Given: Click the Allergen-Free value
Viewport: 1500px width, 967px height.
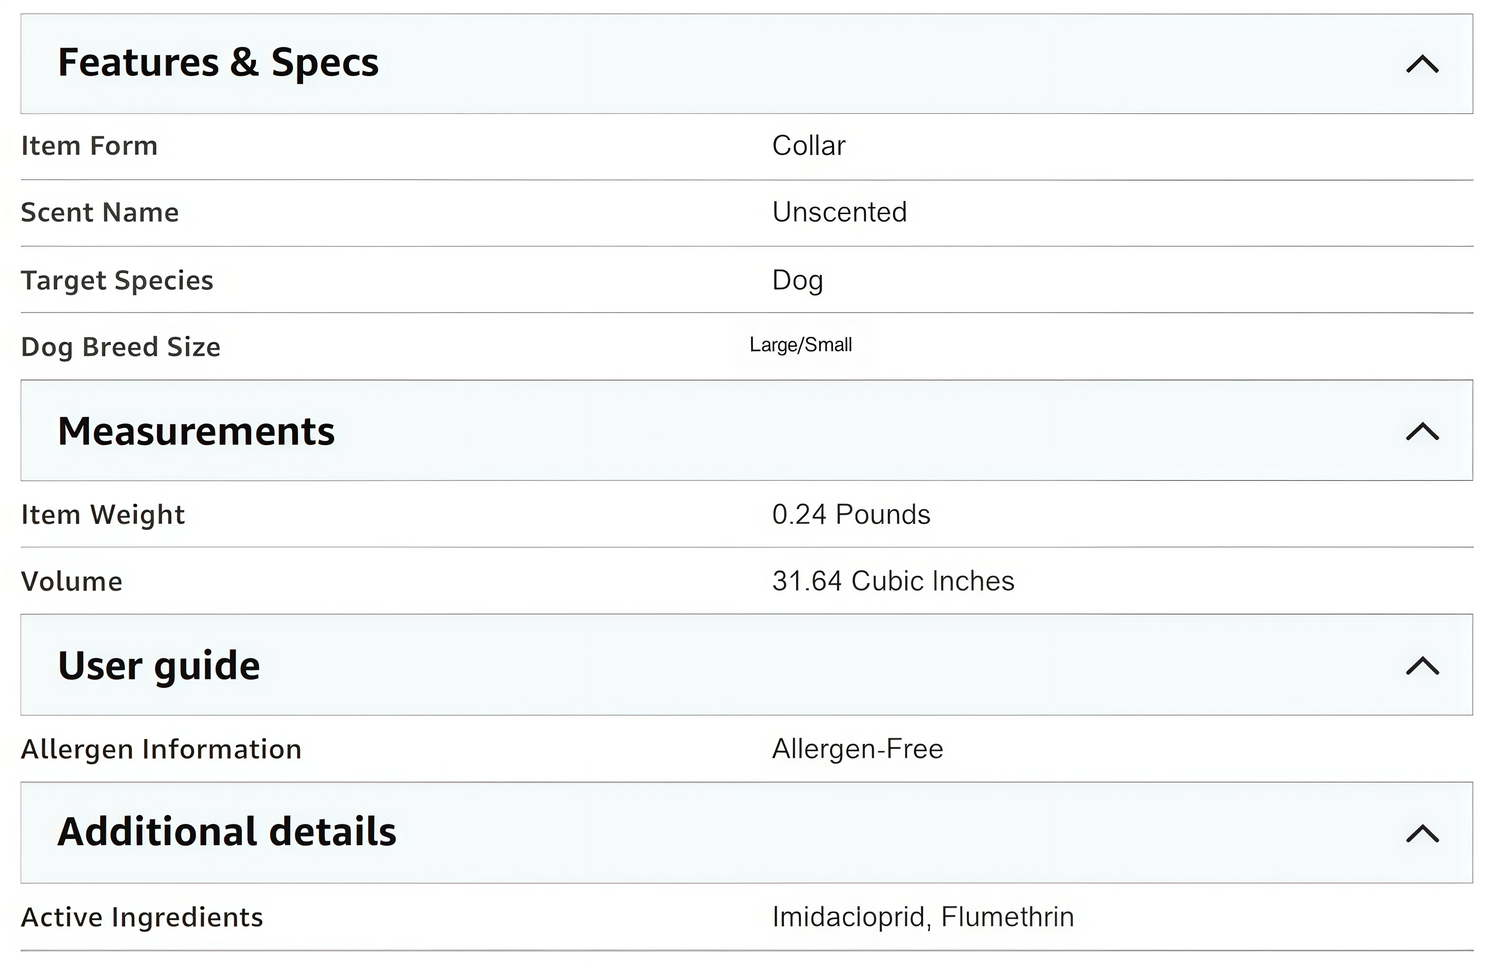Looking at the screenshot, I should (x=857, y=749).
